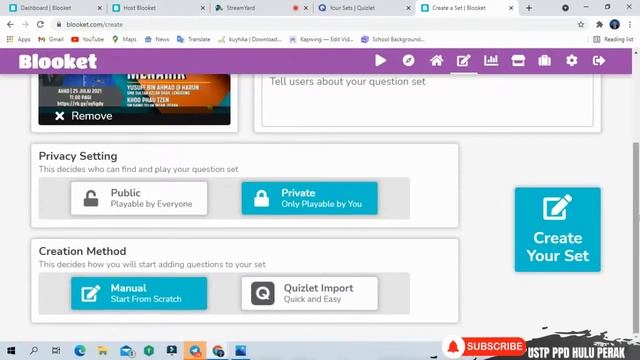
Task: Open the Kapwing bookmark
Action: click(x=321, y=39)
